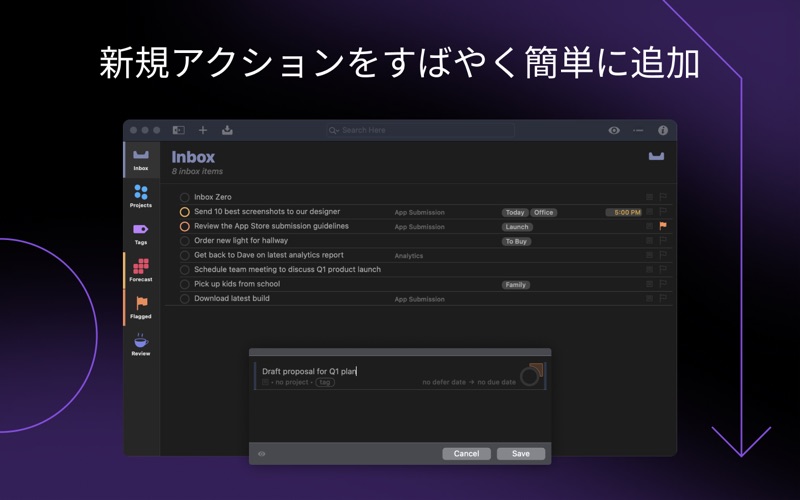Image resolution: width=800 pixels, height=500 pixels.
Task: Click the Analytics project label
Action: tap(409, 256)
